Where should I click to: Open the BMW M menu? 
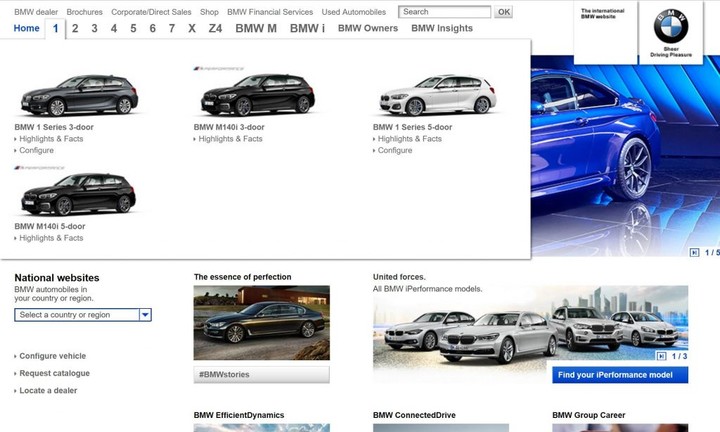click(256, 28)
